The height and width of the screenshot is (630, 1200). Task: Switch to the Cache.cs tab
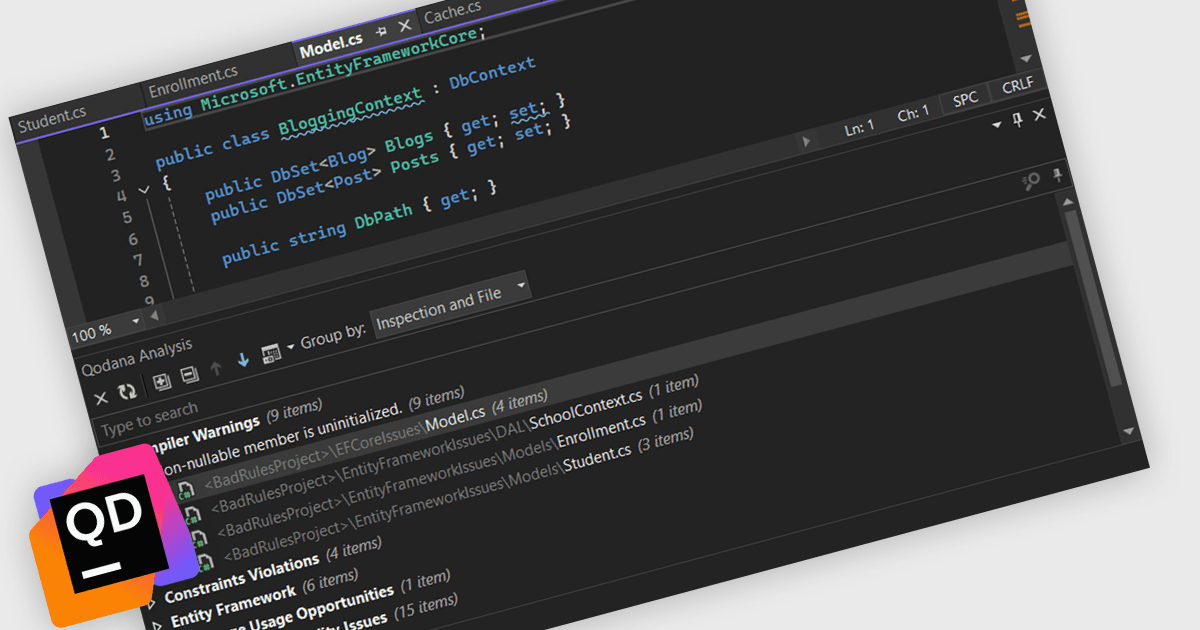click(453, 13)
